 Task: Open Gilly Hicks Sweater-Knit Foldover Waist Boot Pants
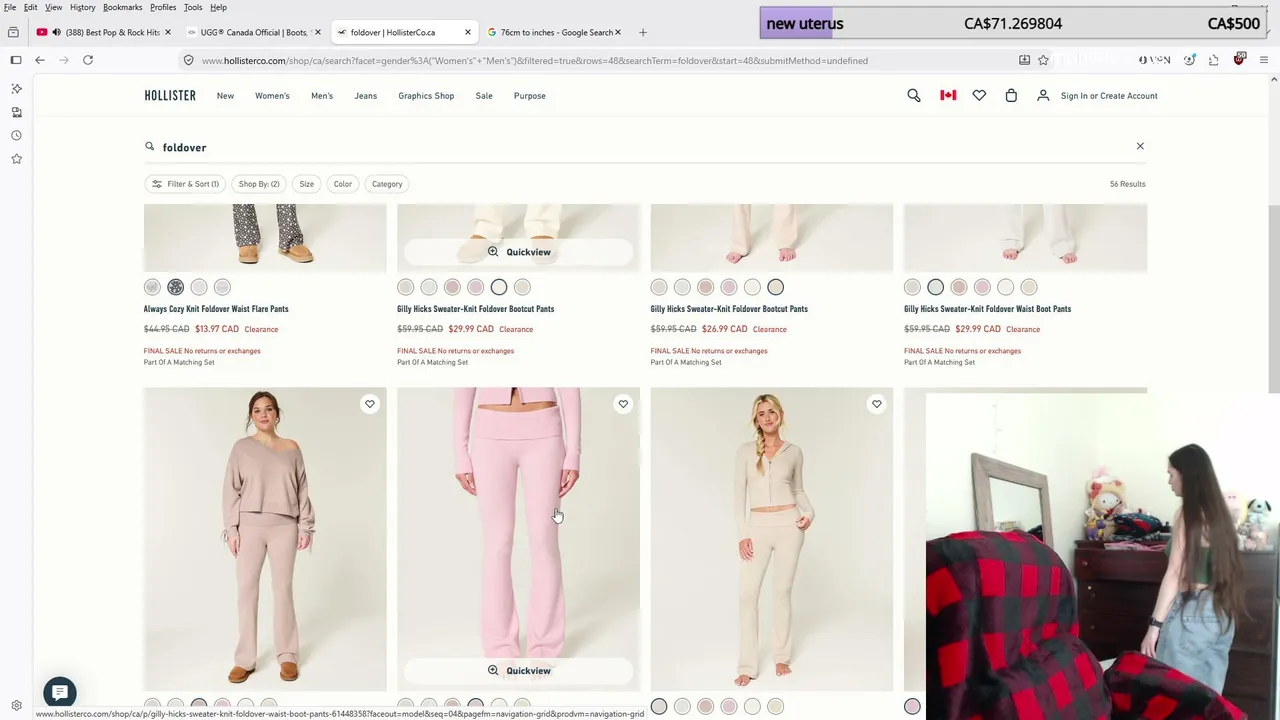[x=987, y=309]
